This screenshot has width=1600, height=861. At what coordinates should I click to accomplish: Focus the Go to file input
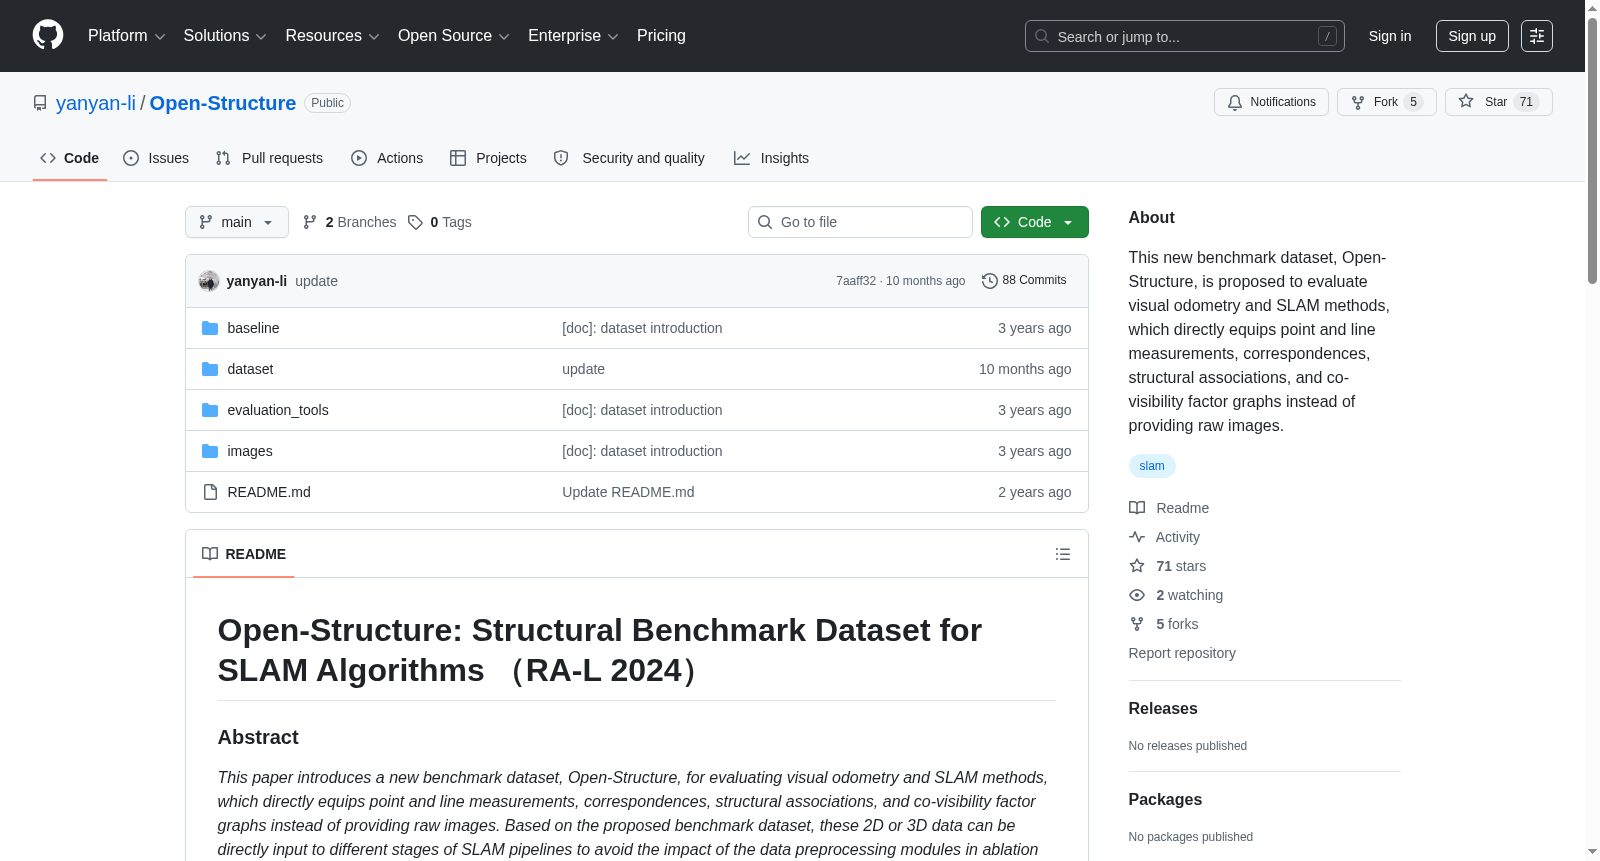860,222
